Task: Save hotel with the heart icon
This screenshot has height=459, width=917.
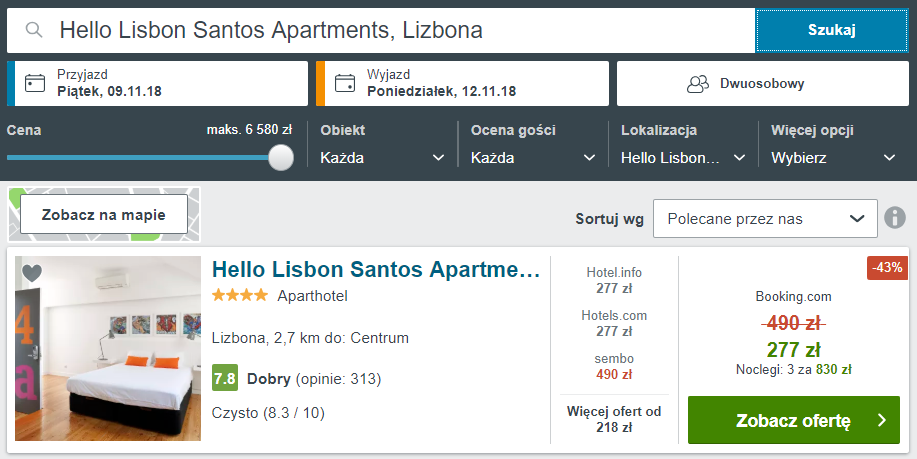Action: click(32, 272)
